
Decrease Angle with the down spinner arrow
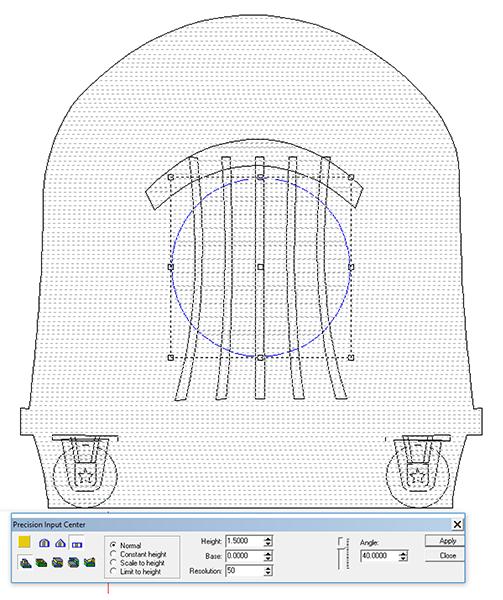click(403, 558)
